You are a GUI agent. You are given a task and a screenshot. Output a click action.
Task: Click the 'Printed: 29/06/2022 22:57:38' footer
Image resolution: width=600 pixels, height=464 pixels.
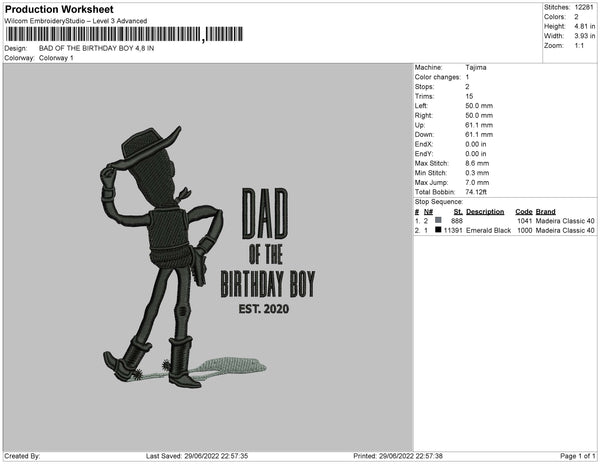(398, 456)
